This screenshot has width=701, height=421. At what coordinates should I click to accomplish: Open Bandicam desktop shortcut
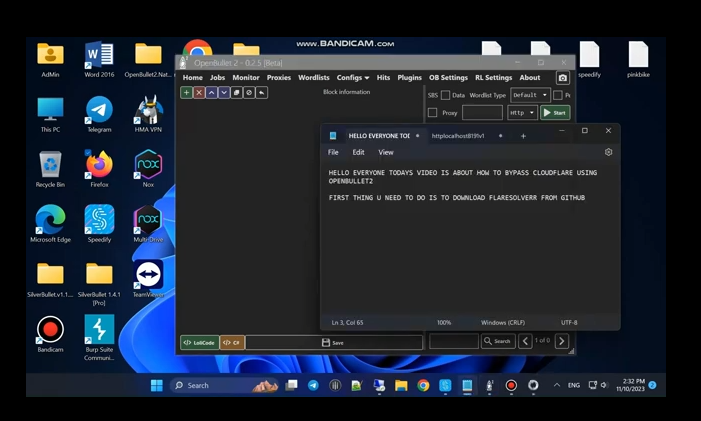click(x=50, y=334)
